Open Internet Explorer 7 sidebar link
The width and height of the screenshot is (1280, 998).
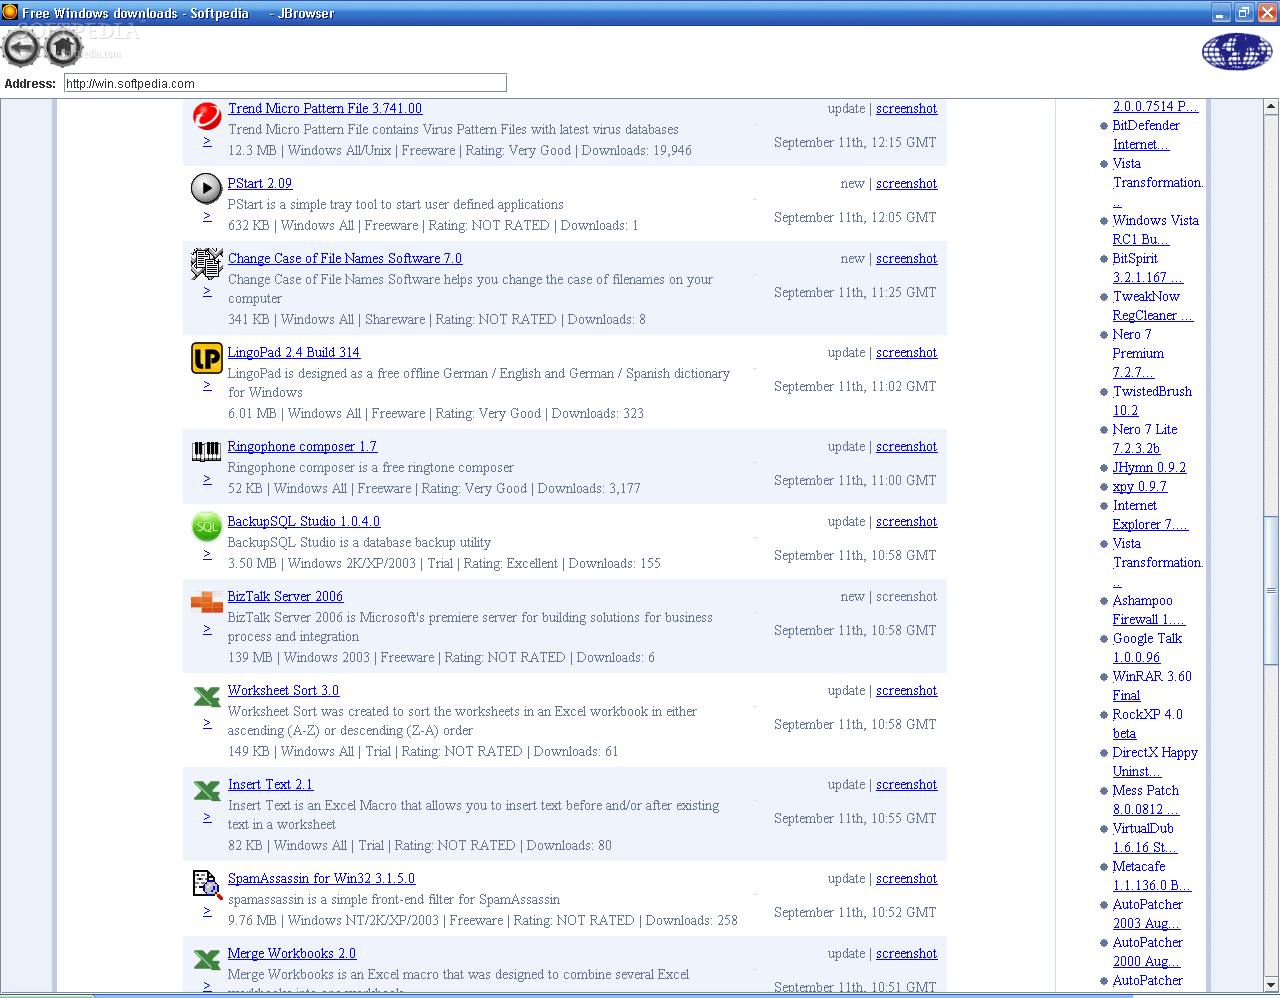pos(1150,515)
